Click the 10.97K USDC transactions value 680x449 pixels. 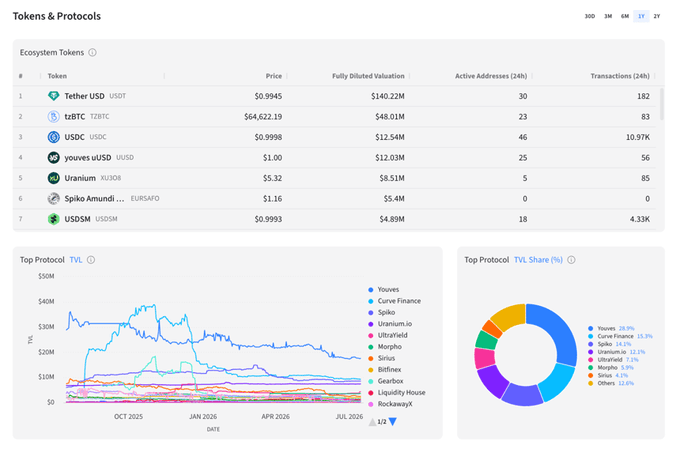click(x=638, y=137)
